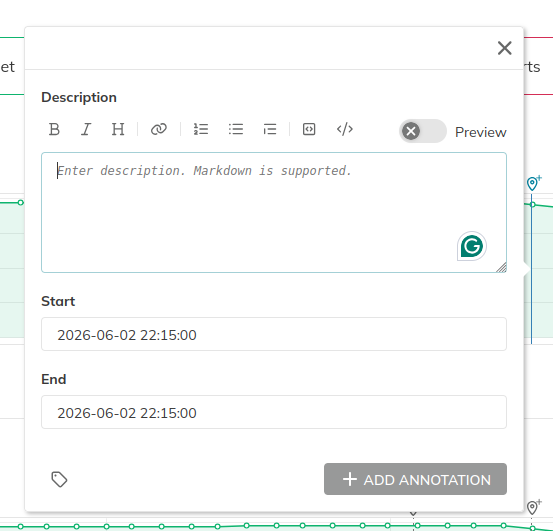Insert a code block with the boxed code icon
Image resolution: width=553 pixels, height=531 pixels.
pyautogui.click(x=309, y=129)
